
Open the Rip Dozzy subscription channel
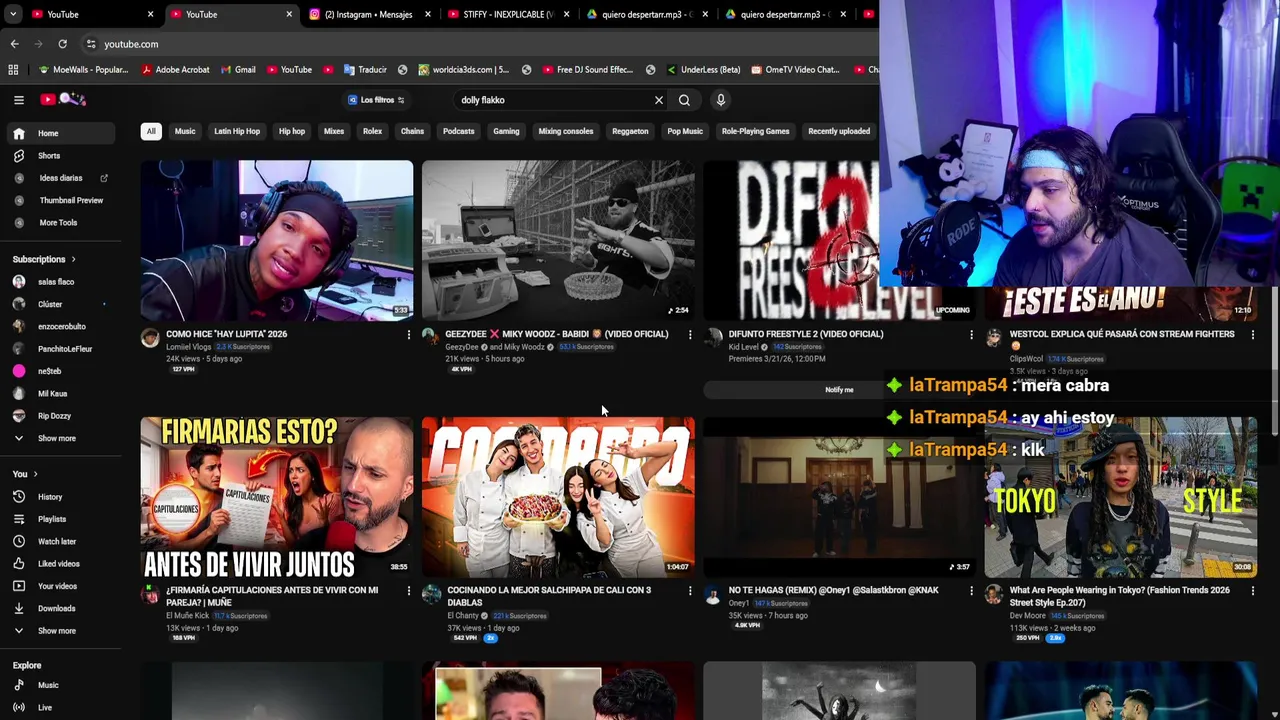click(x=60, y=416)
